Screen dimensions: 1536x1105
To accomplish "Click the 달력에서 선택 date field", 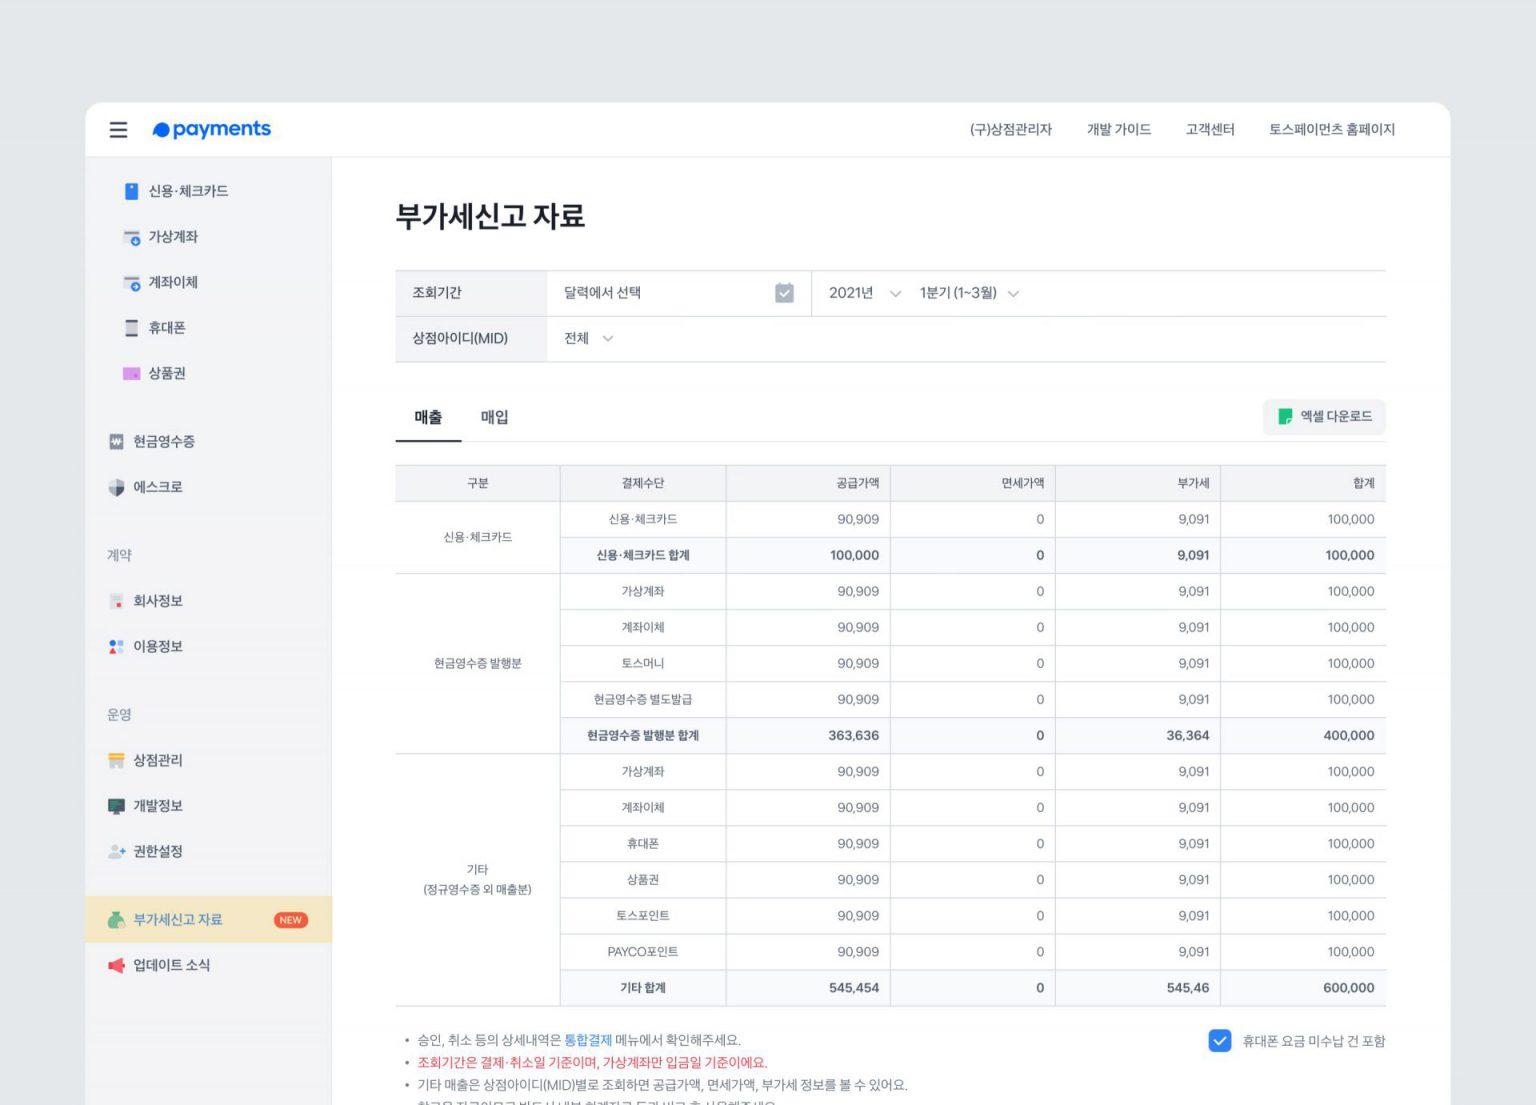I will pos(678,293).
